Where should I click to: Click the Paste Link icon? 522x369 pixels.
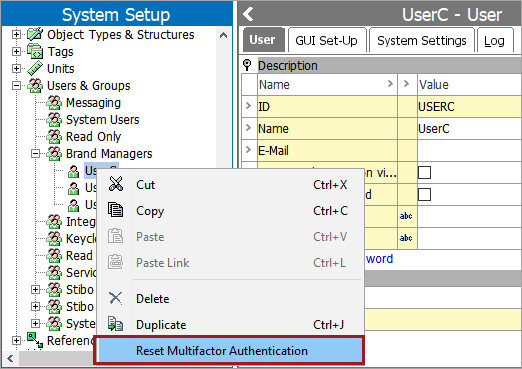coord(116,262)
